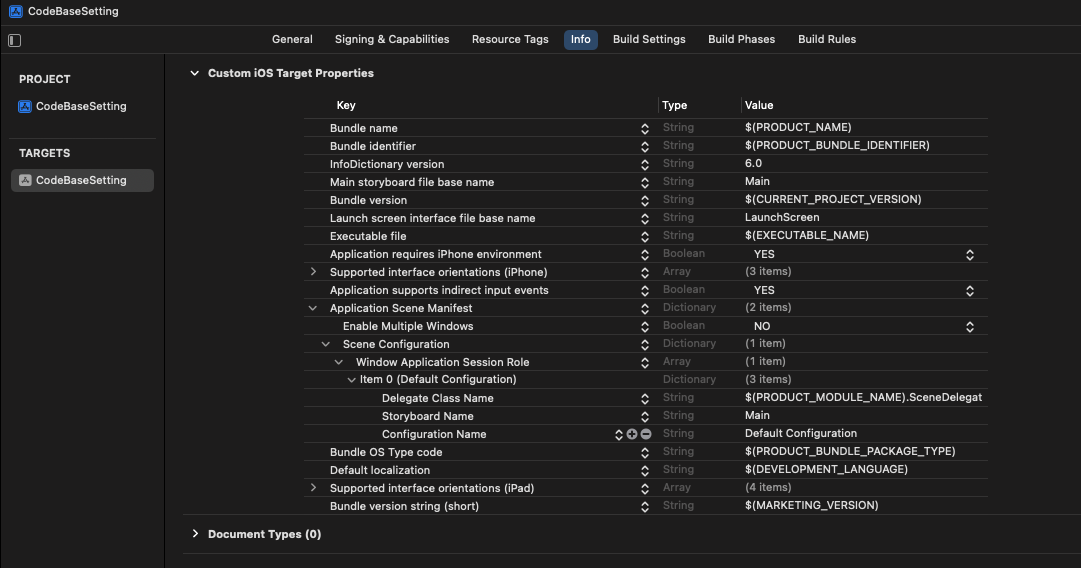Select the $(PRODUCT_NAME) value
The image size is (1081, 568).
point(798,128)
